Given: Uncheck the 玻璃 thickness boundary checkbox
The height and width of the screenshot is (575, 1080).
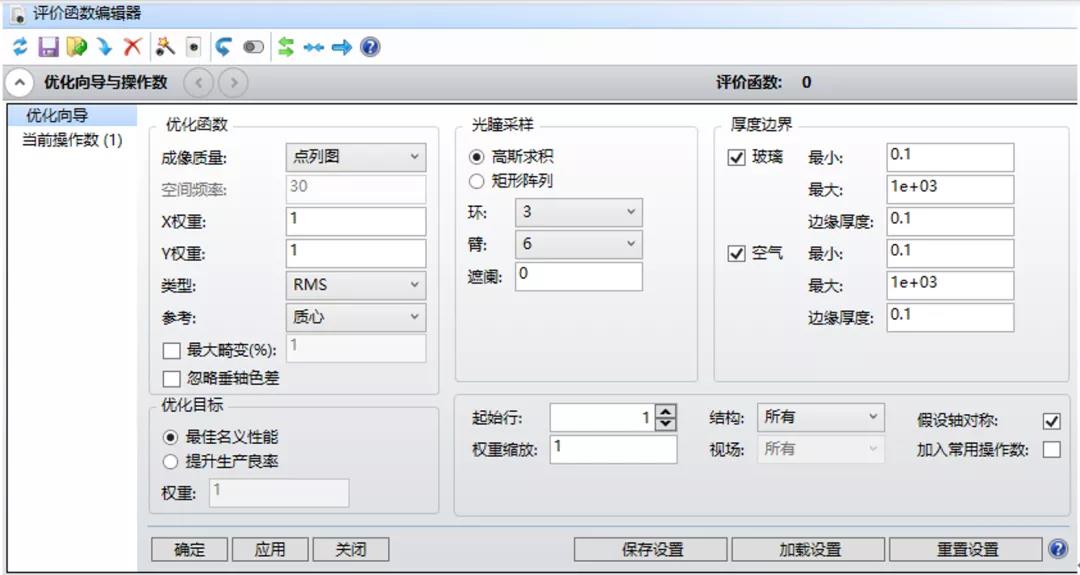Looking at the screenshot, I should point(736,158).
